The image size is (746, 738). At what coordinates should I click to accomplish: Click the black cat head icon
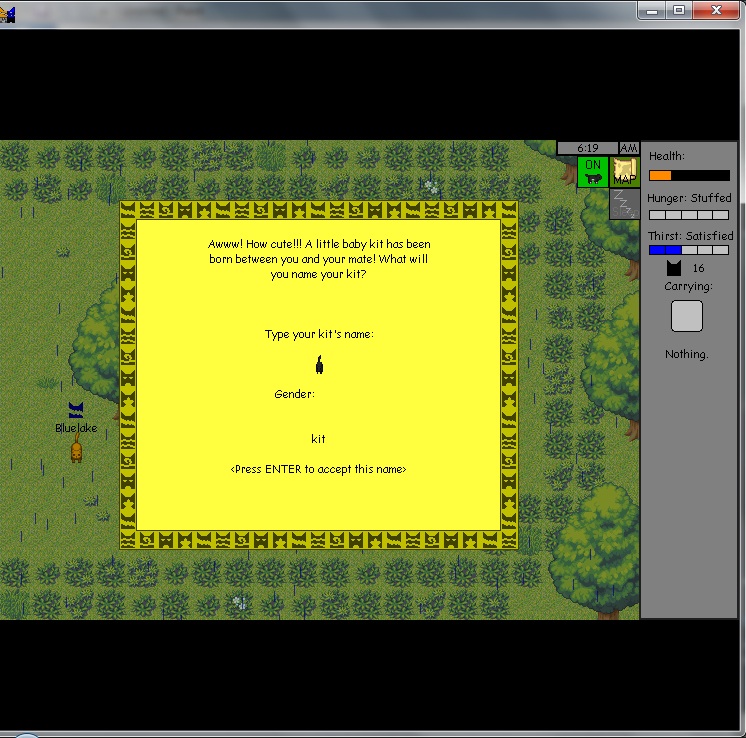click(x=673, y=268)
